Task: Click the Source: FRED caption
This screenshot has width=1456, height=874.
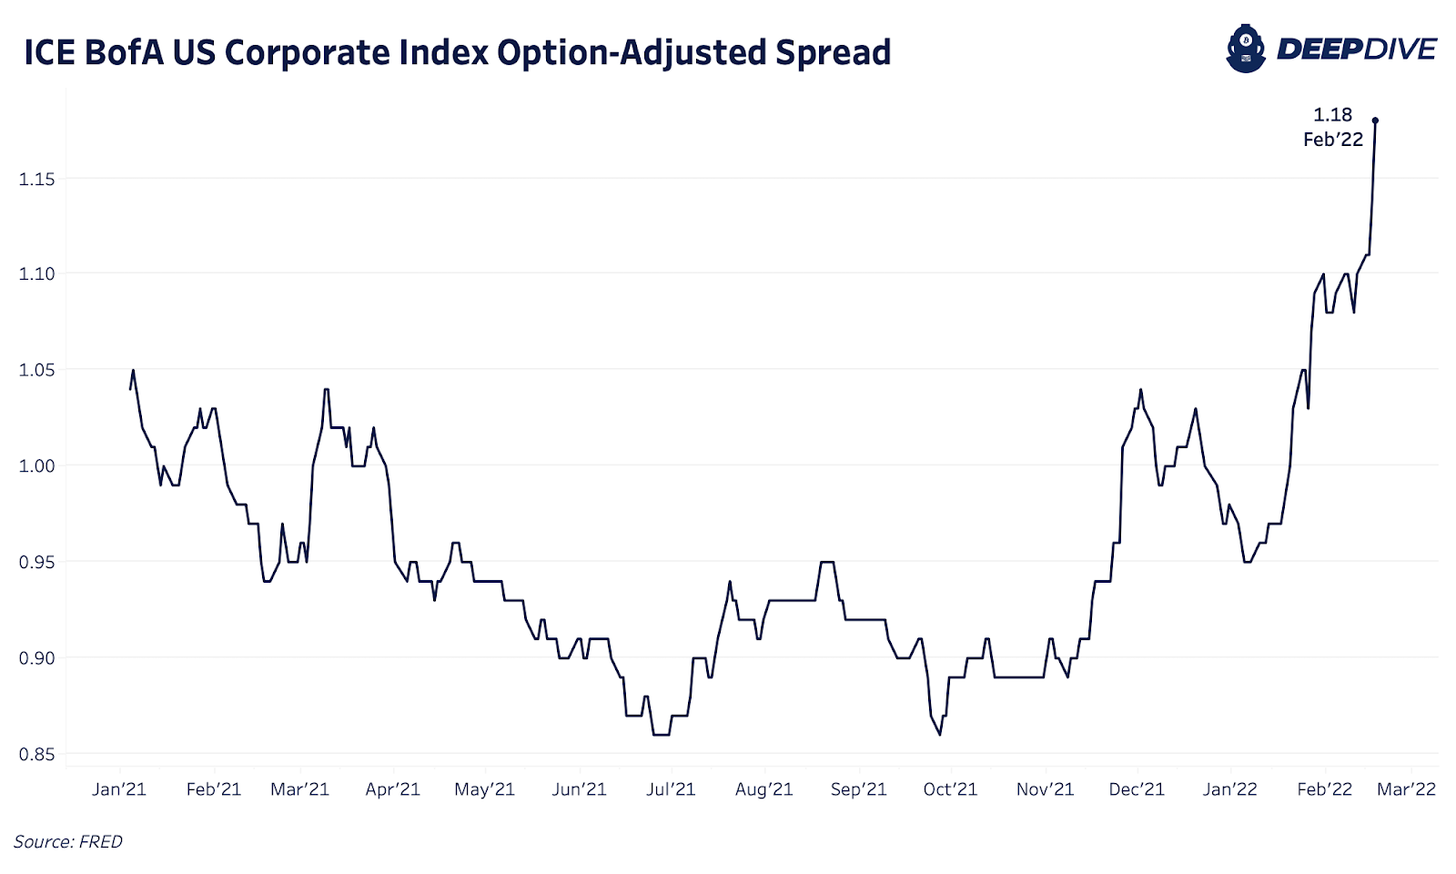Action: tap(68, 842)
